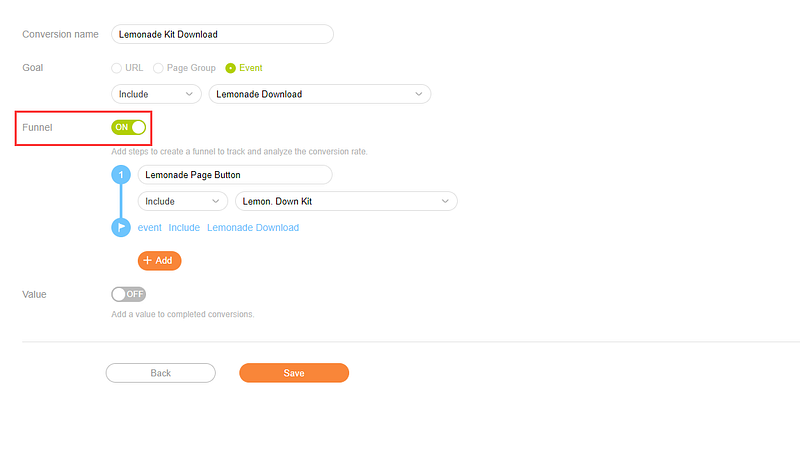Open the goal Include dropdown
This screenshot has height=464, width=800.
[157, 94]
